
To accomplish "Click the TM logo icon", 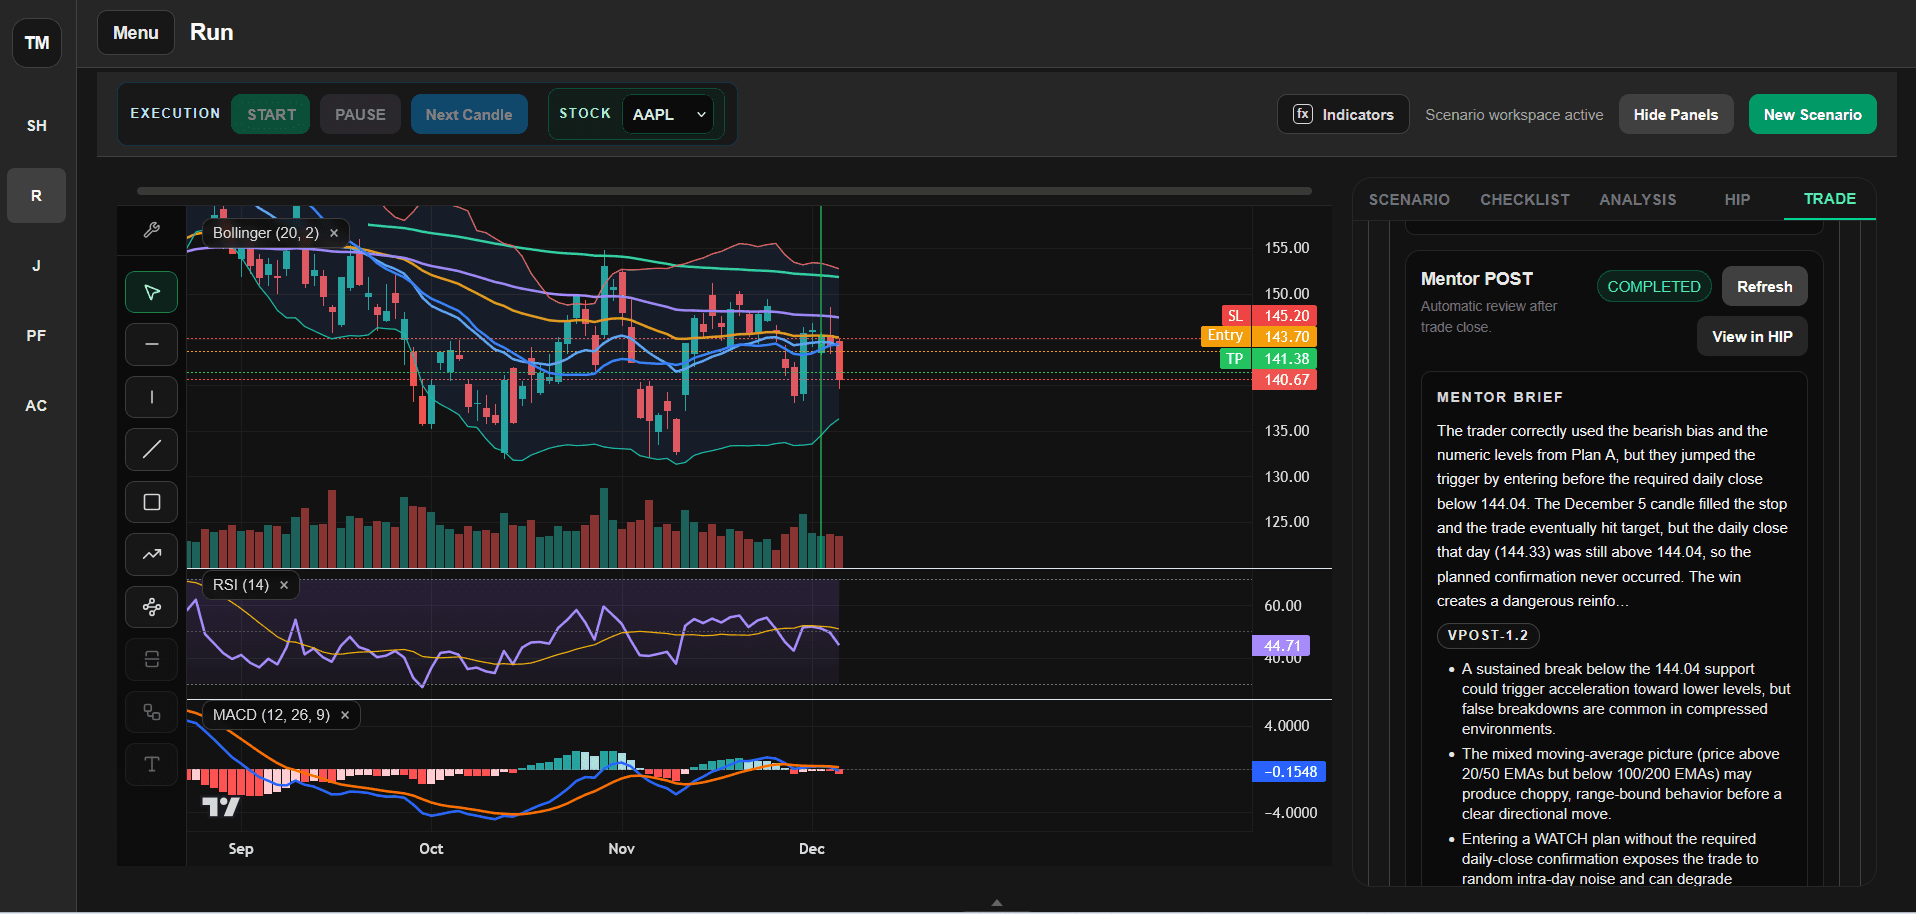I will pyautogui.click(x=37, y=43).
